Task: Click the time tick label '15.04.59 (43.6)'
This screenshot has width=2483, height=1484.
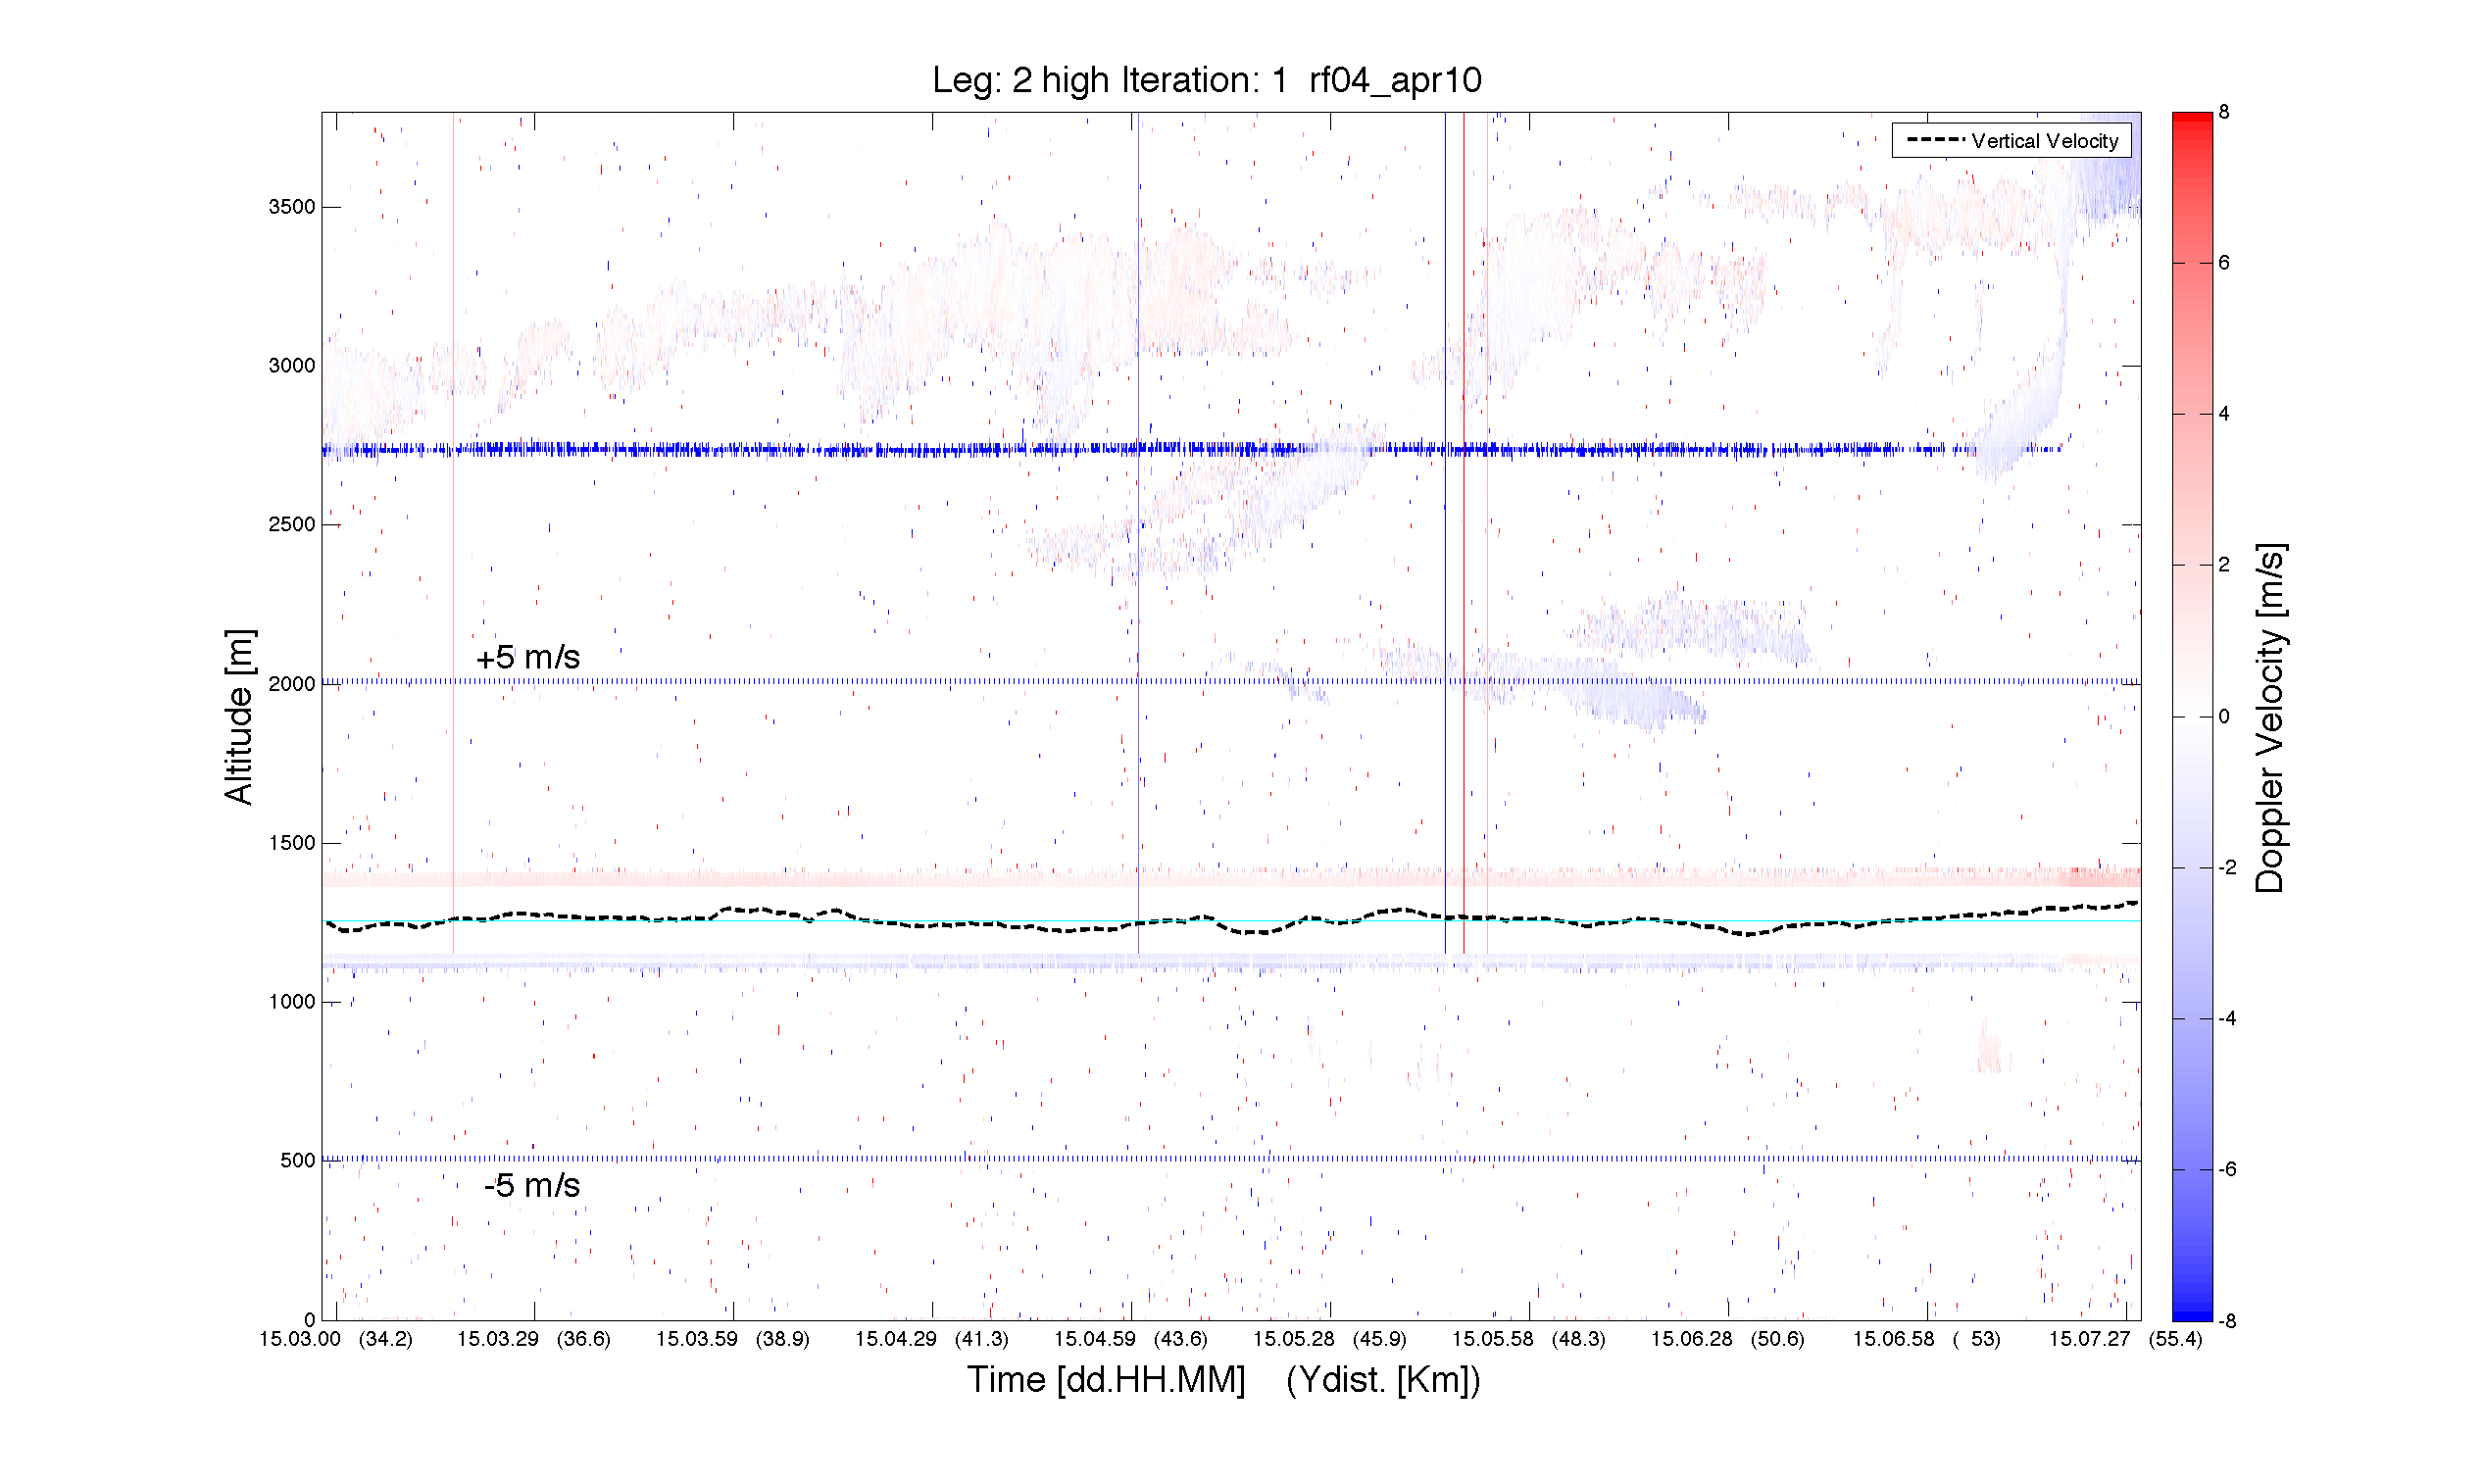Action: 1131,1339
